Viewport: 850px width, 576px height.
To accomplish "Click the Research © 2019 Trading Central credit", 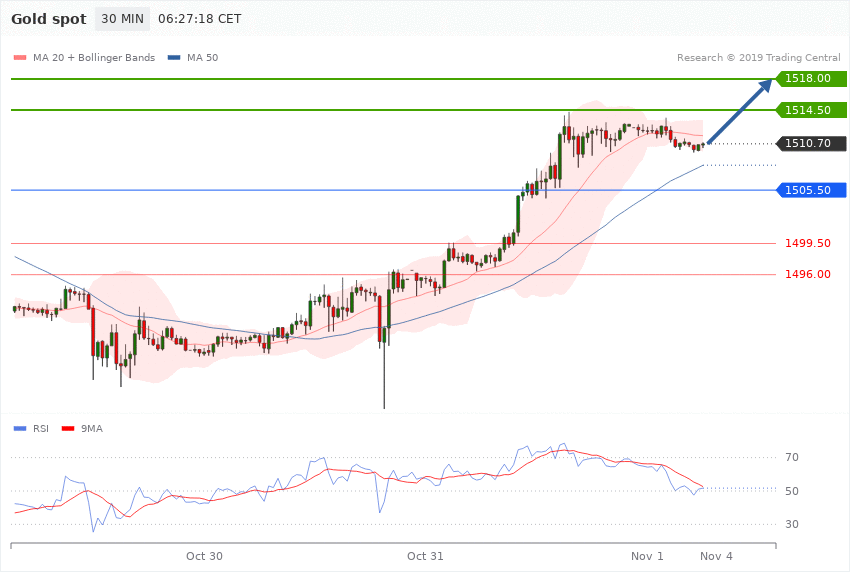I will pos(758,57).
